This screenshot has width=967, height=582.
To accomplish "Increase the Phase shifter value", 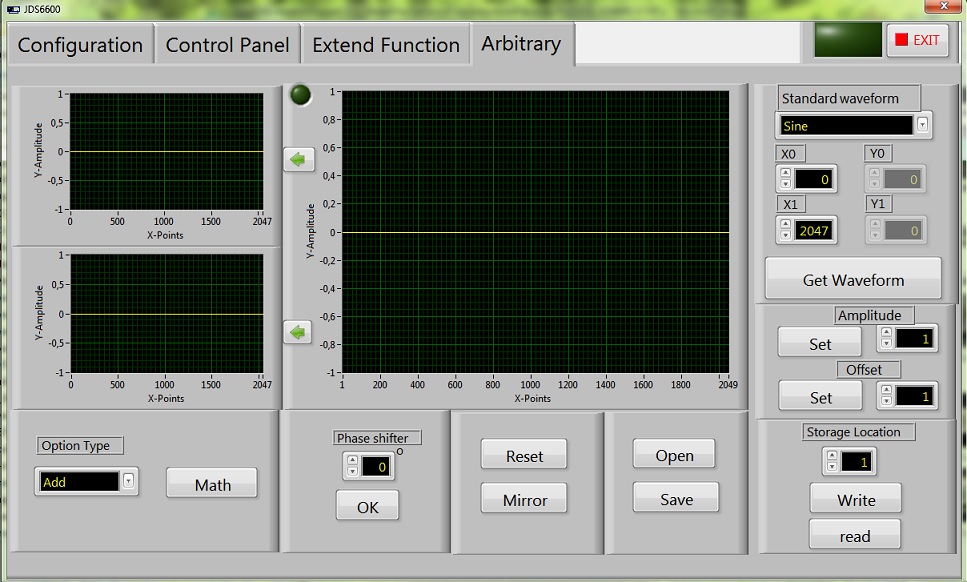I will 352,461.
